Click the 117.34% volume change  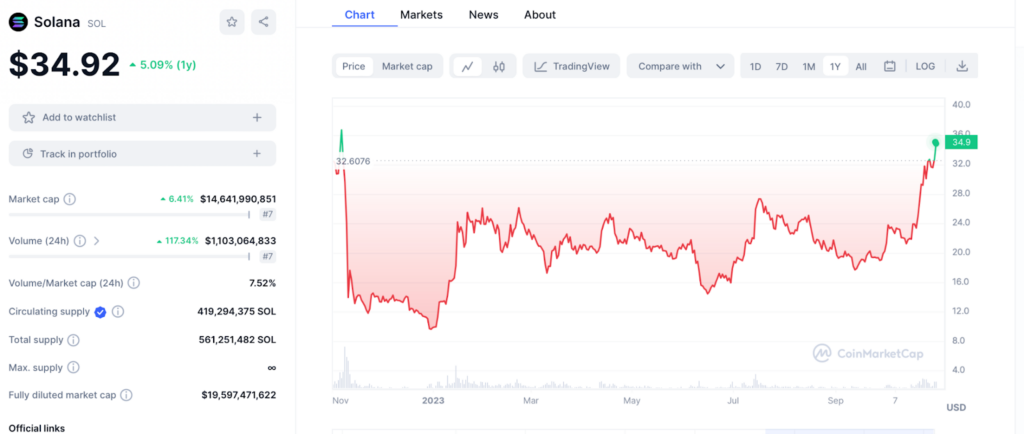pyautogui.click(x=178, y=241)
